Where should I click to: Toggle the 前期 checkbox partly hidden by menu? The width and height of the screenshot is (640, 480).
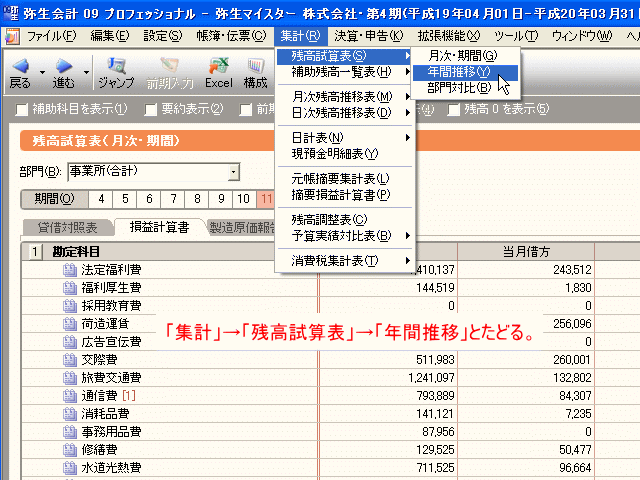point(246,109)
